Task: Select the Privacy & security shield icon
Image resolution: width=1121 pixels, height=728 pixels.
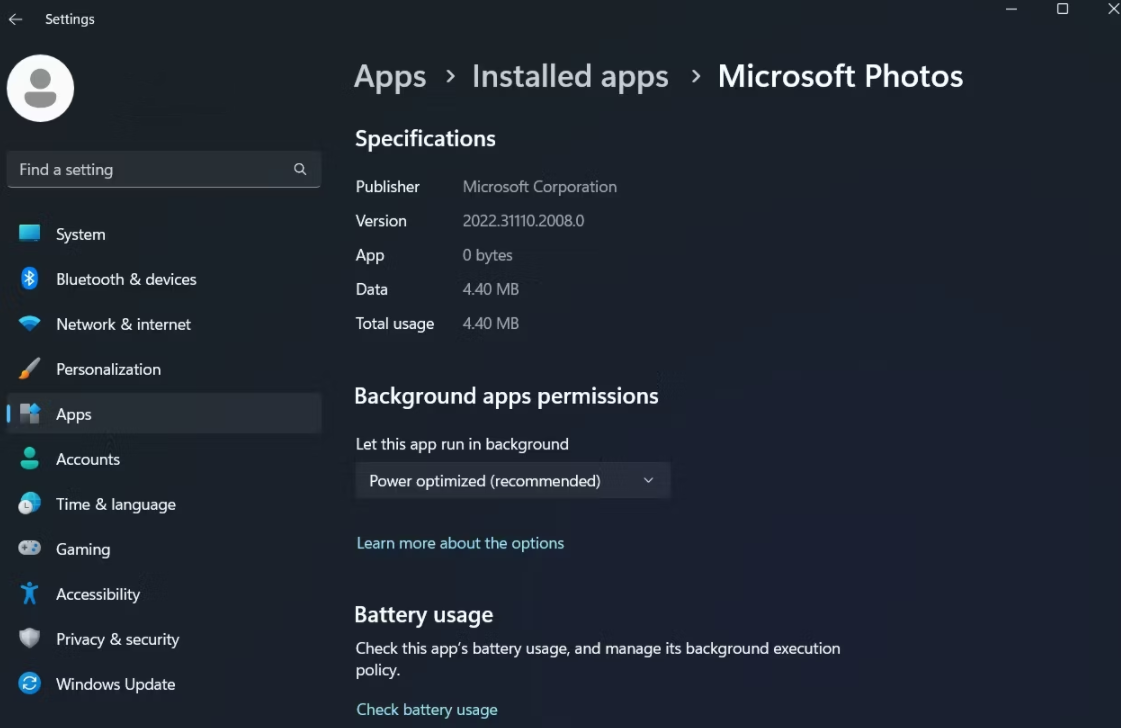Action: [x=28, y=639]
